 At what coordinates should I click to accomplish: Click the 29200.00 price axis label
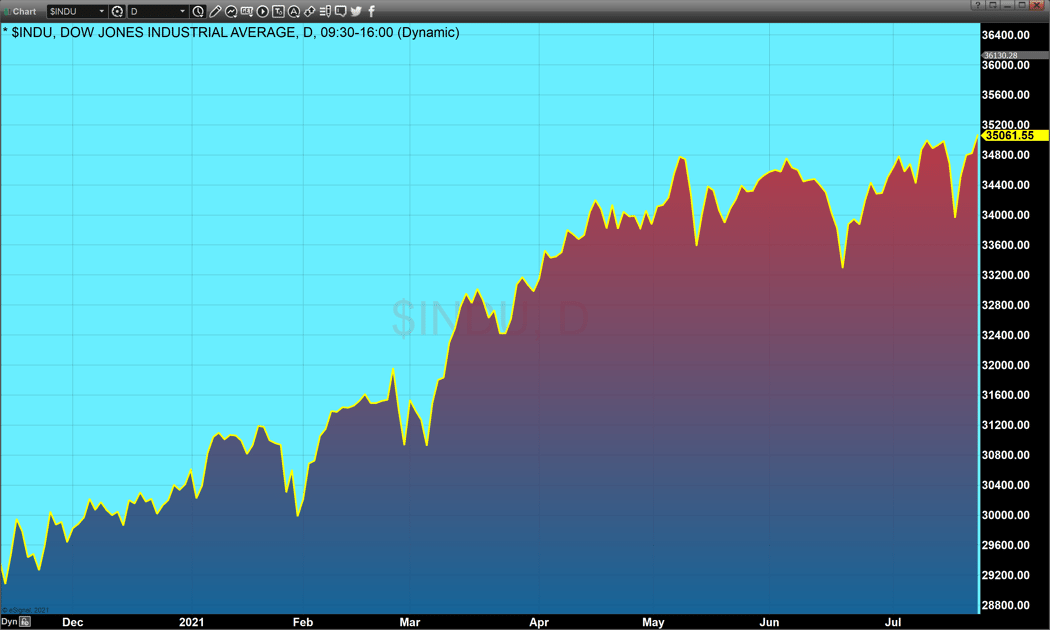coord(1005,575)
